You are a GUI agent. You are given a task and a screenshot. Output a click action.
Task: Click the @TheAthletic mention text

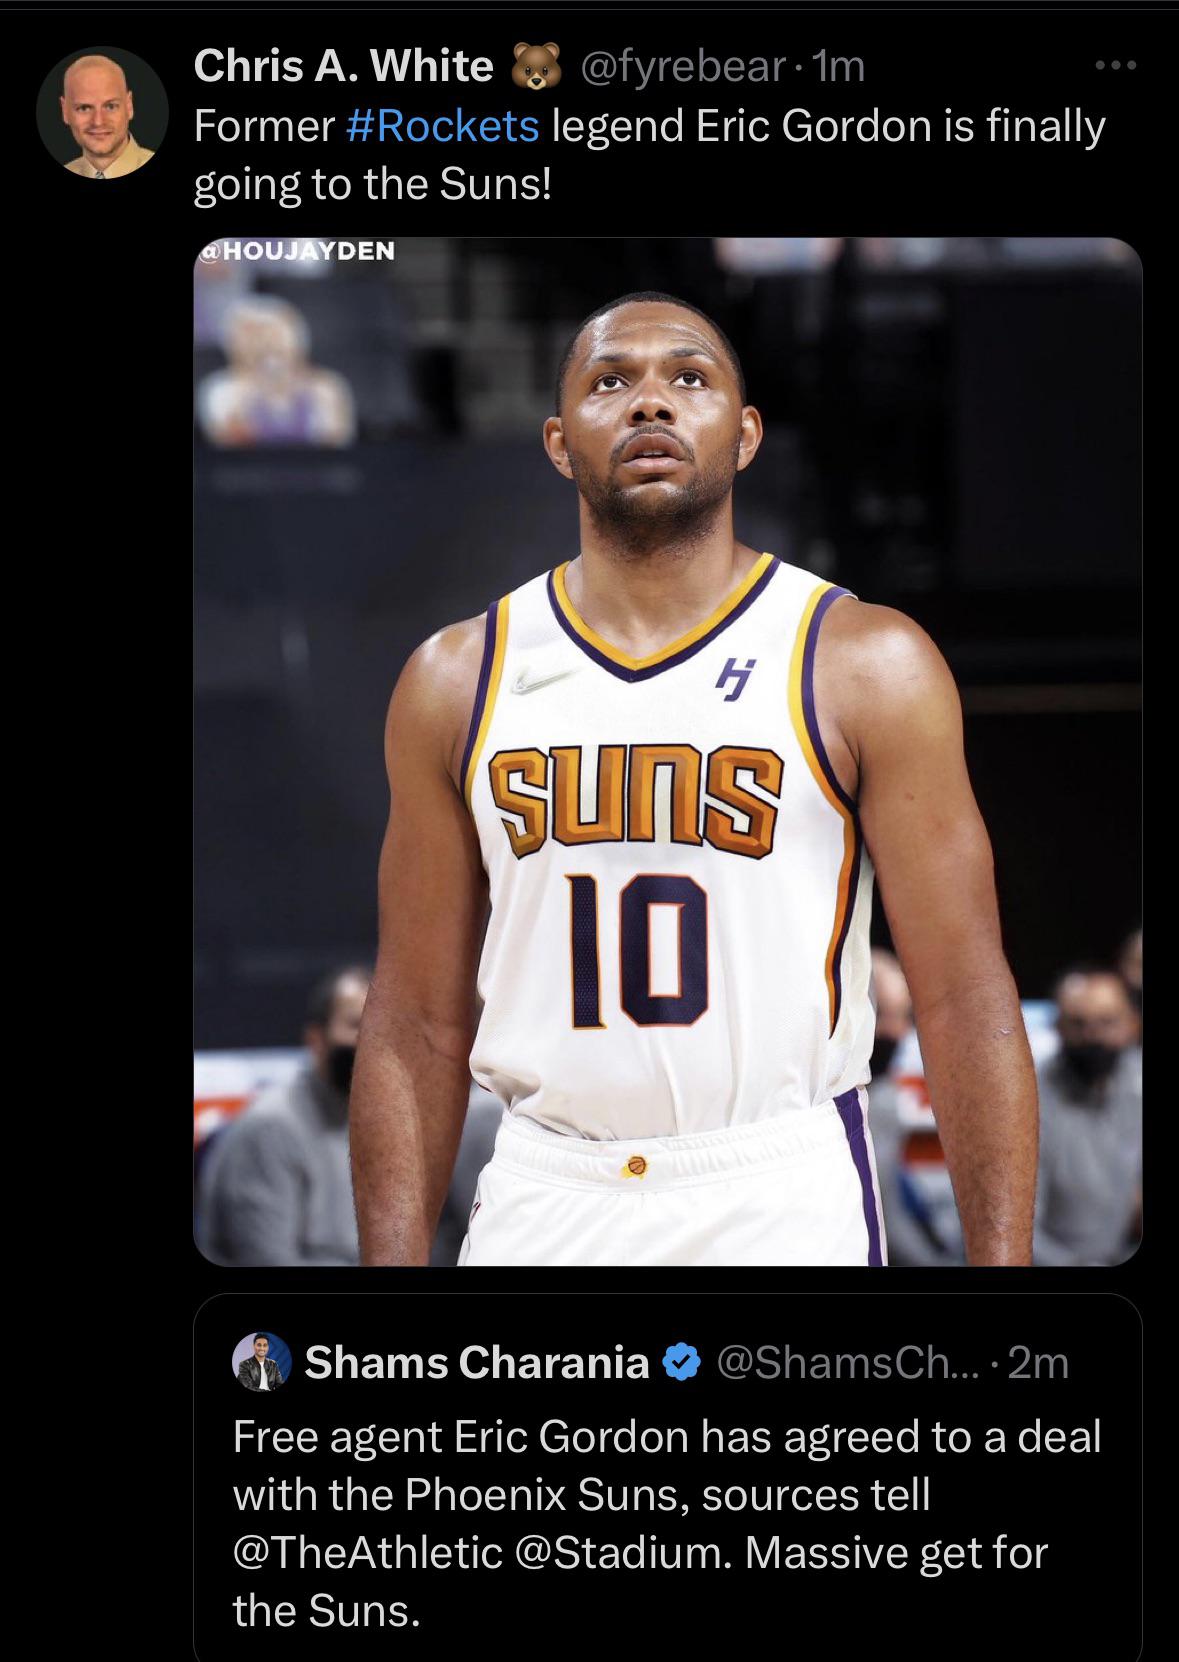(367, 1552)
